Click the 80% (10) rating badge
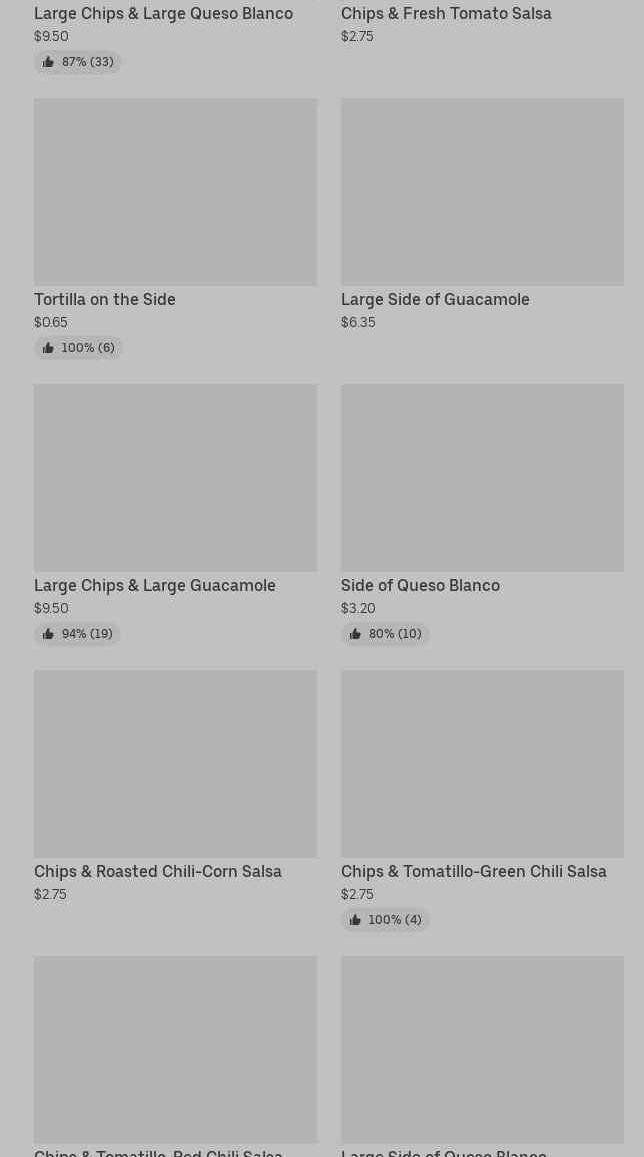The height and width of the screenshot is (1157, 644). 385,634
